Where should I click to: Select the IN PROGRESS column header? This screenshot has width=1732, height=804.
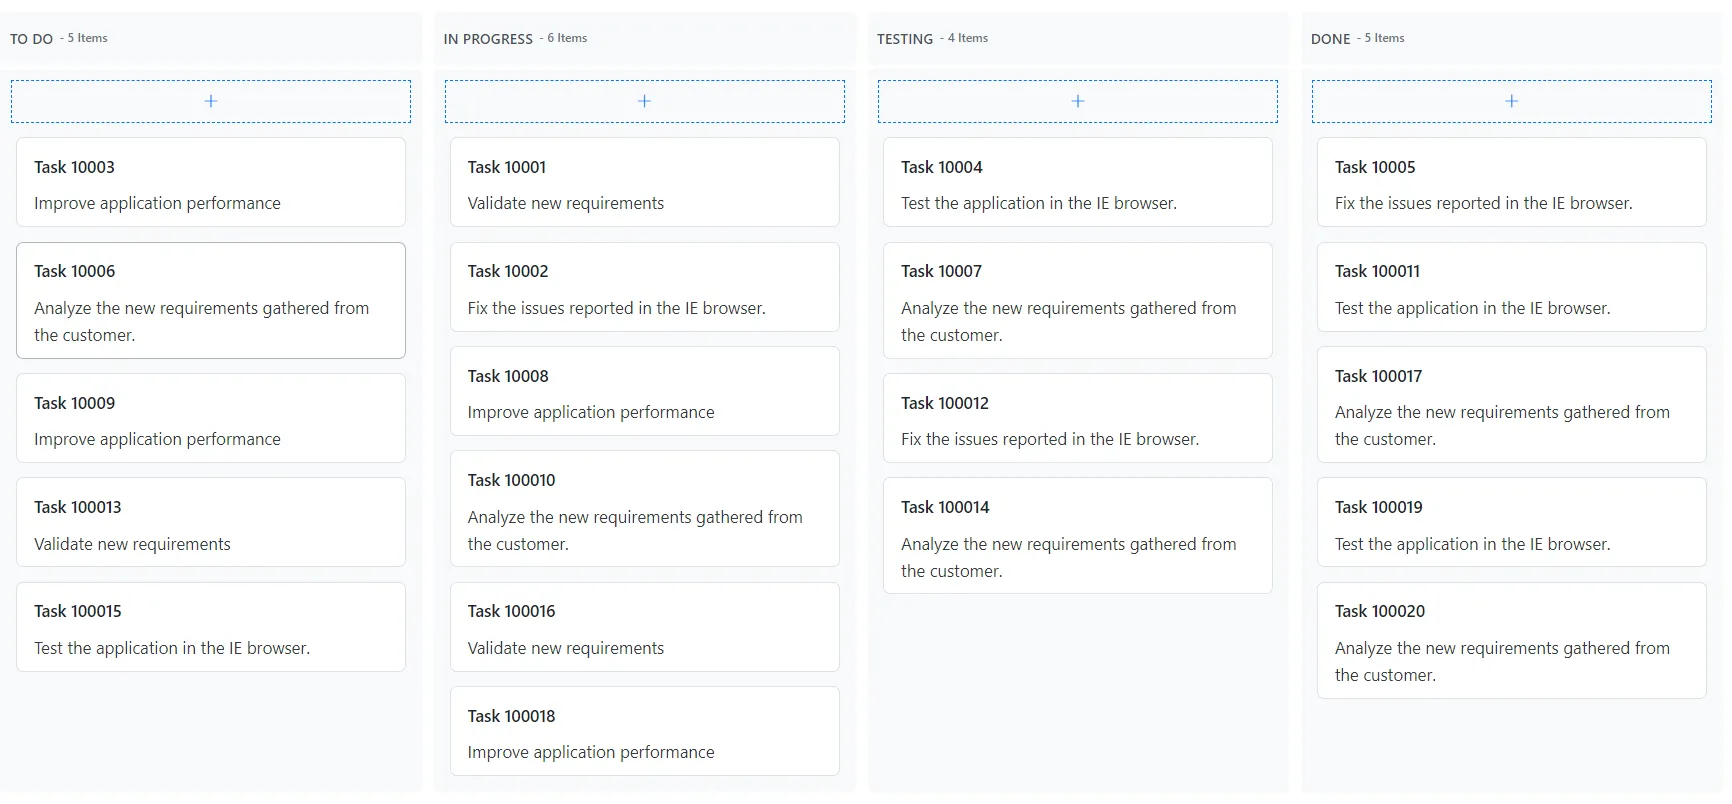(645, 38)
